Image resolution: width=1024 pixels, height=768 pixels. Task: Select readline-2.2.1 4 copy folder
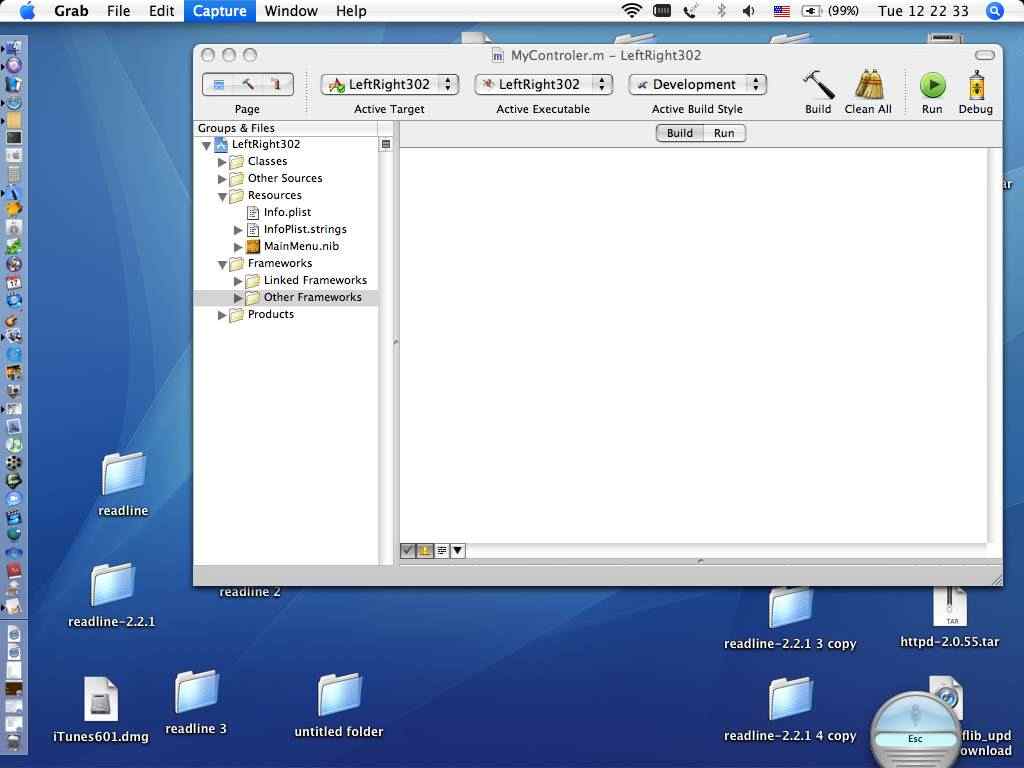[790, 710]
